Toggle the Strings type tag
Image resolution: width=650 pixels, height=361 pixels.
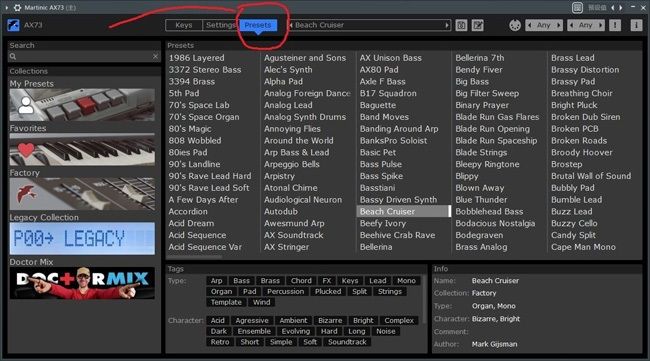click(390, 292)
